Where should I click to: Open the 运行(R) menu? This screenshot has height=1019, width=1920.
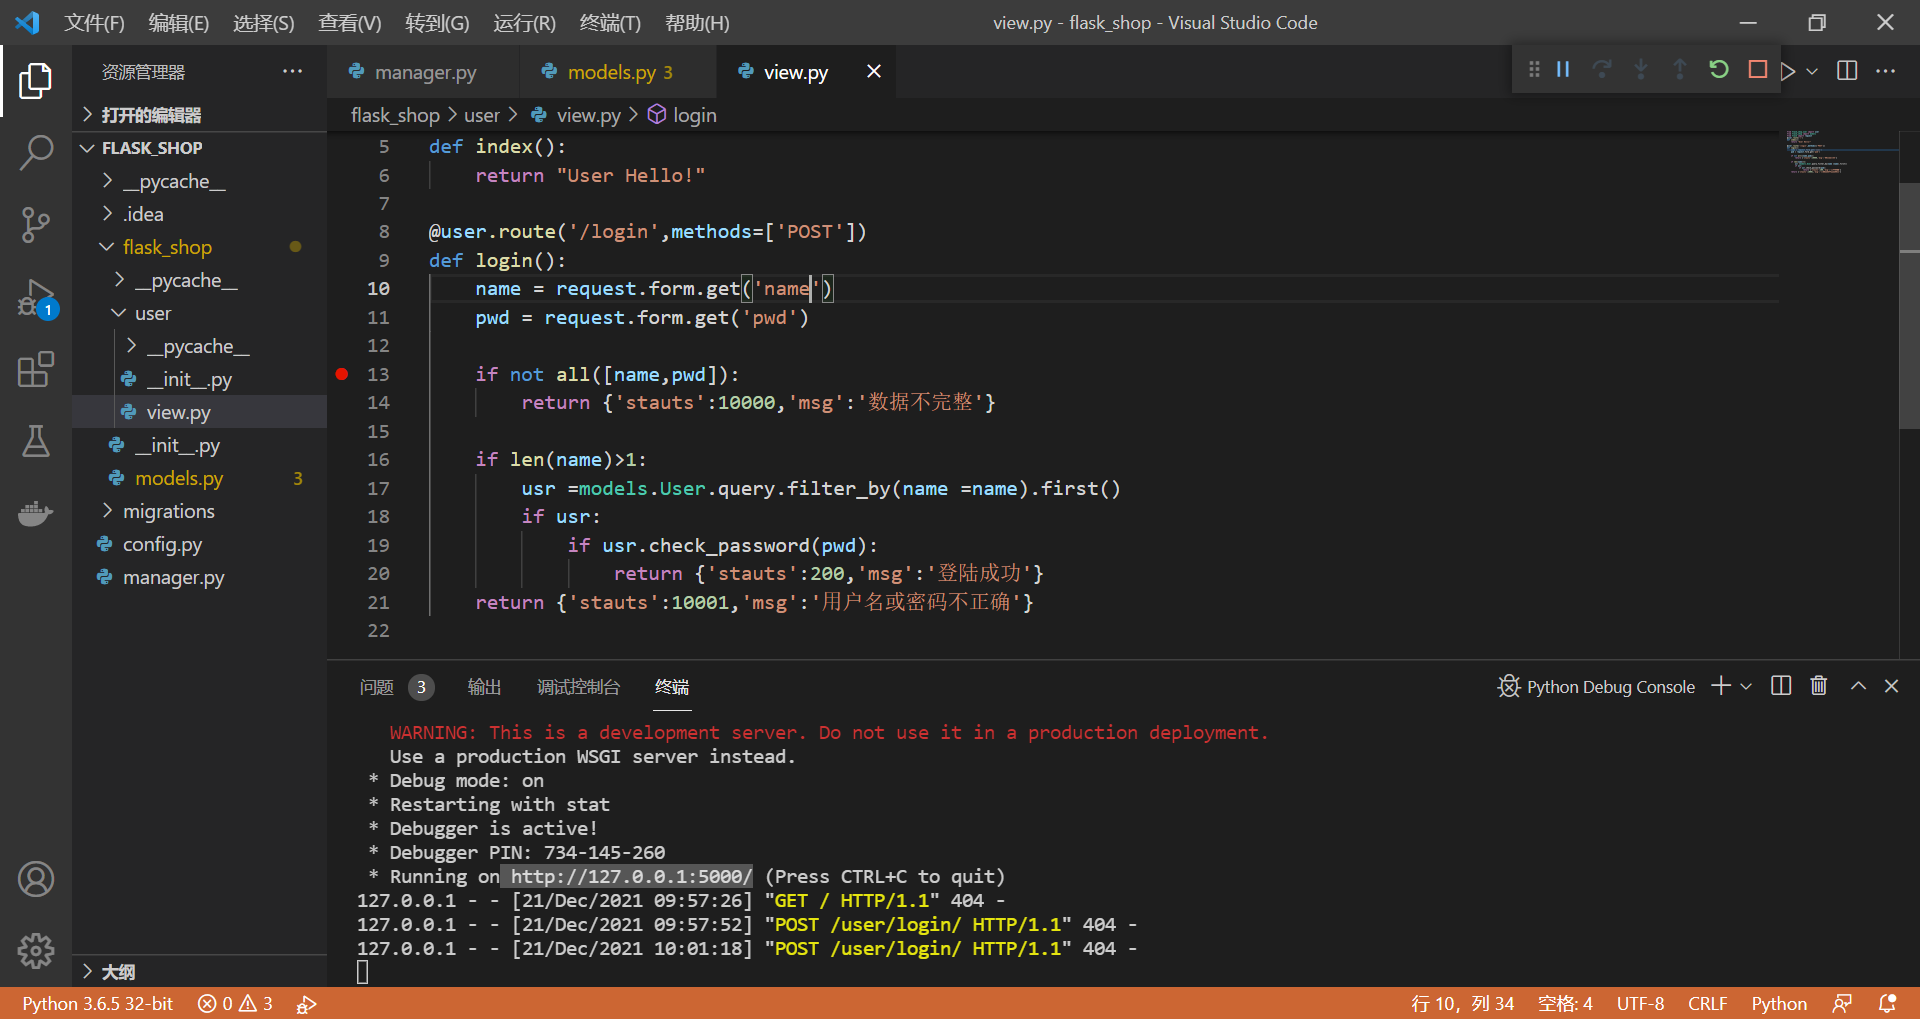(x=524, y=23)
